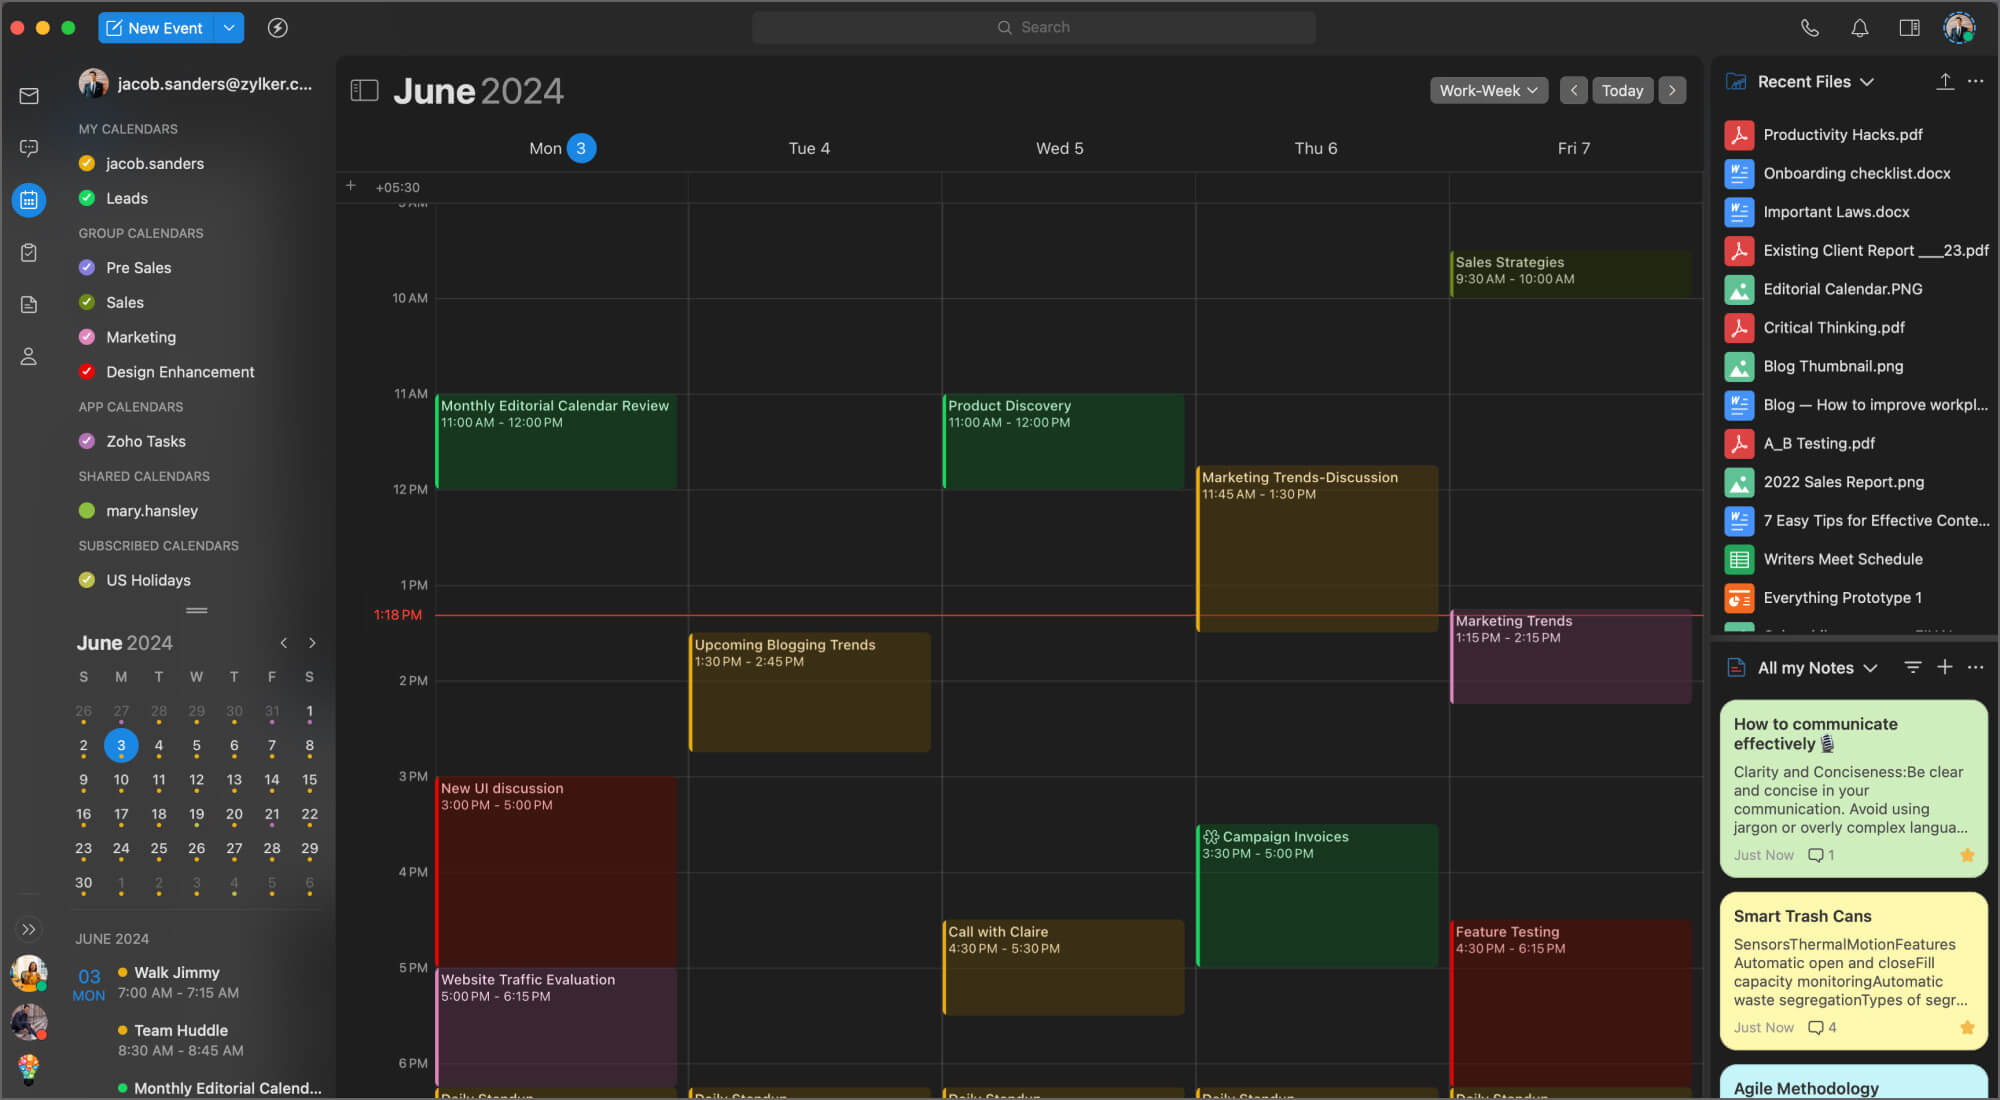The width and height of the screenshot is (2000, 1100).
Task: Toggle the US Holidays calendar visibility
Action: pyautogui.click(x=87, y=580)
